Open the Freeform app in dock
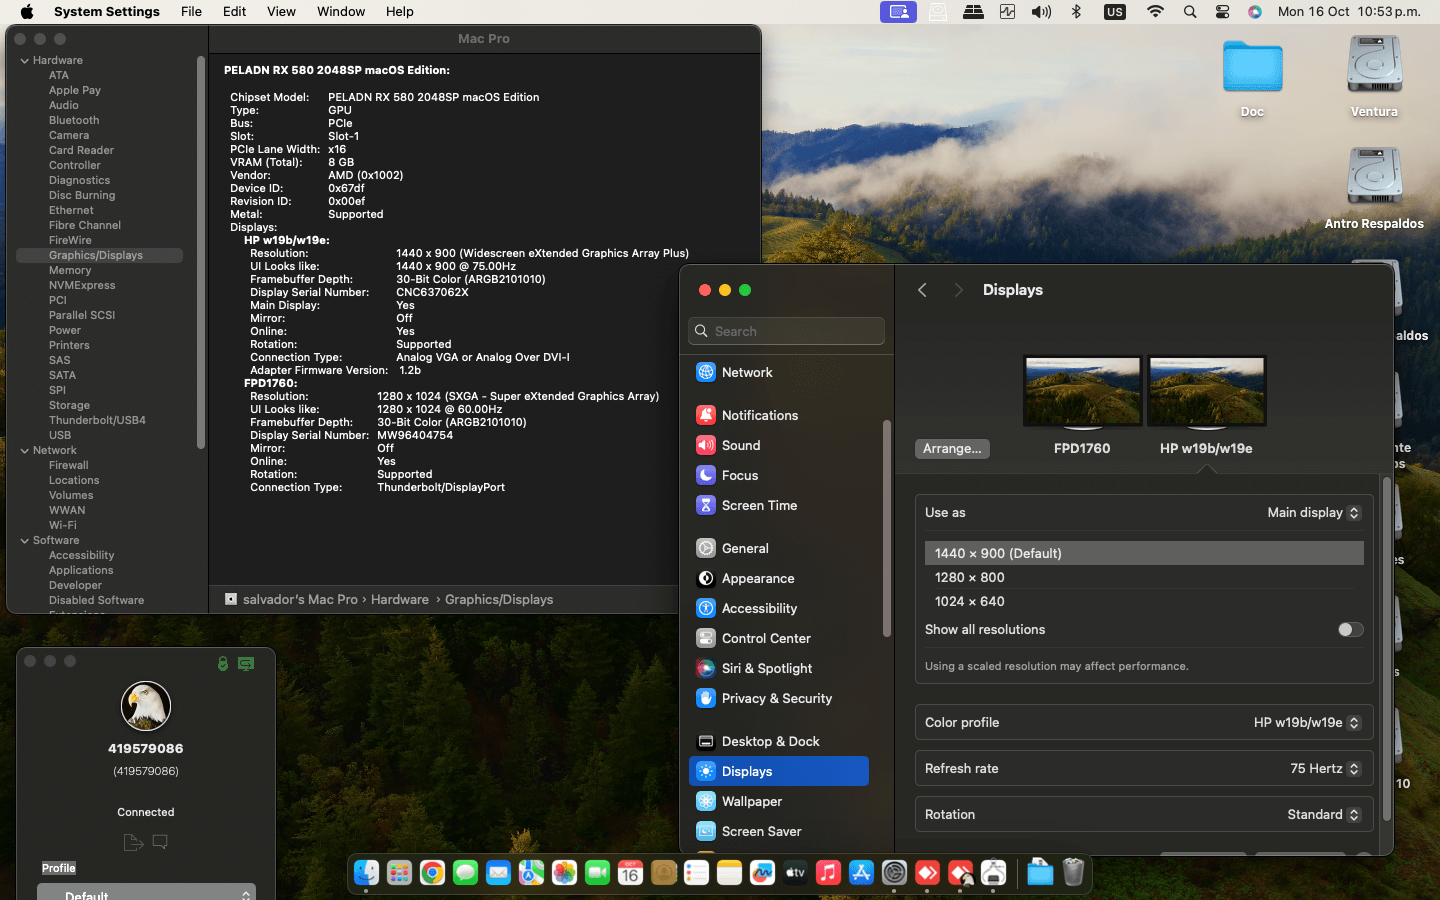Image resolution: width=1440 pixels, height=900 pixels. click(x=762, y=873)
